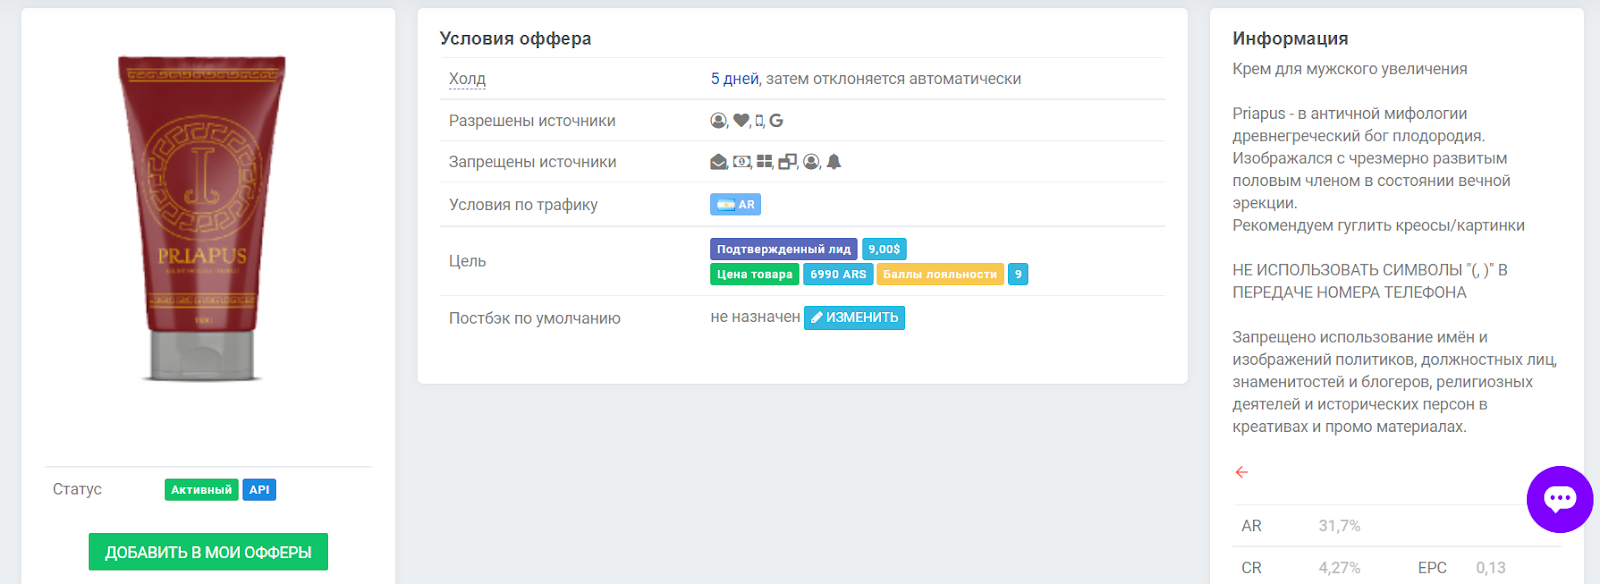Click the mobile phone icon in allowed sources
The width and height of the screenshot is (1600, 584).
pos(759,121)
